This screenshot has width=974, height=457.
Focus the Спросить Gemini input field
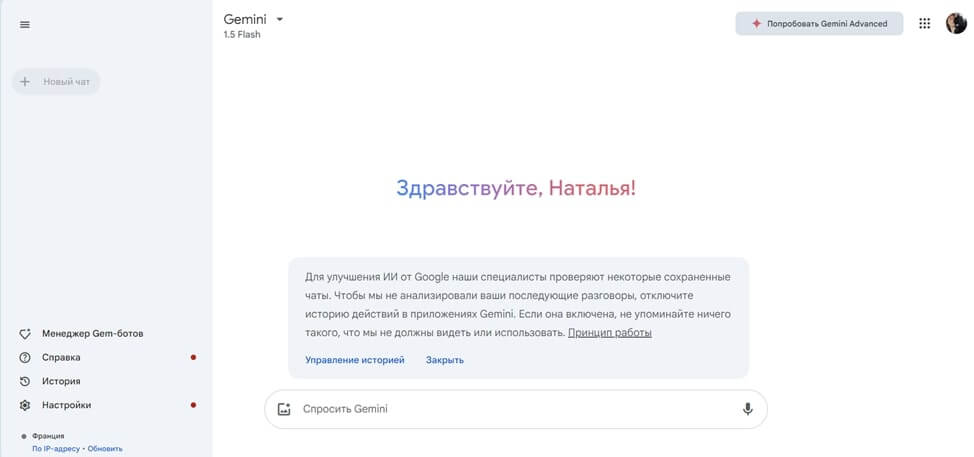[516, 409]
